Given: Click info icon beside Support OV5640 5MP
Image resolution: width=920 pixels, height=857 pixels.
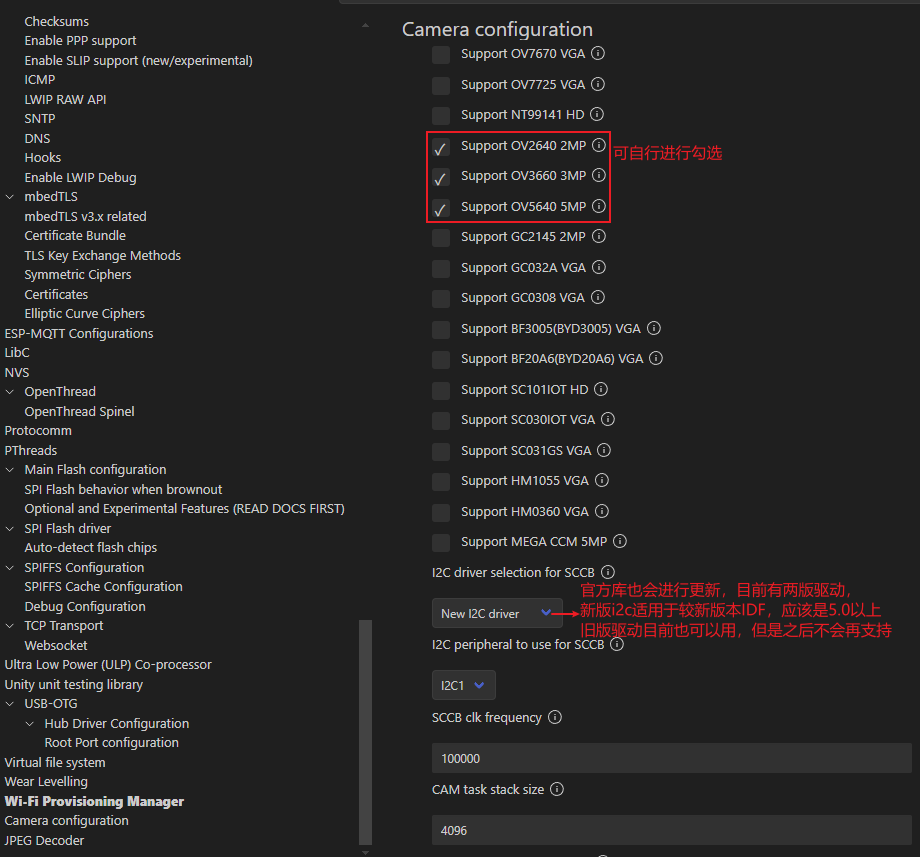Looking at the screenshot, I should (x=598, y=206).
